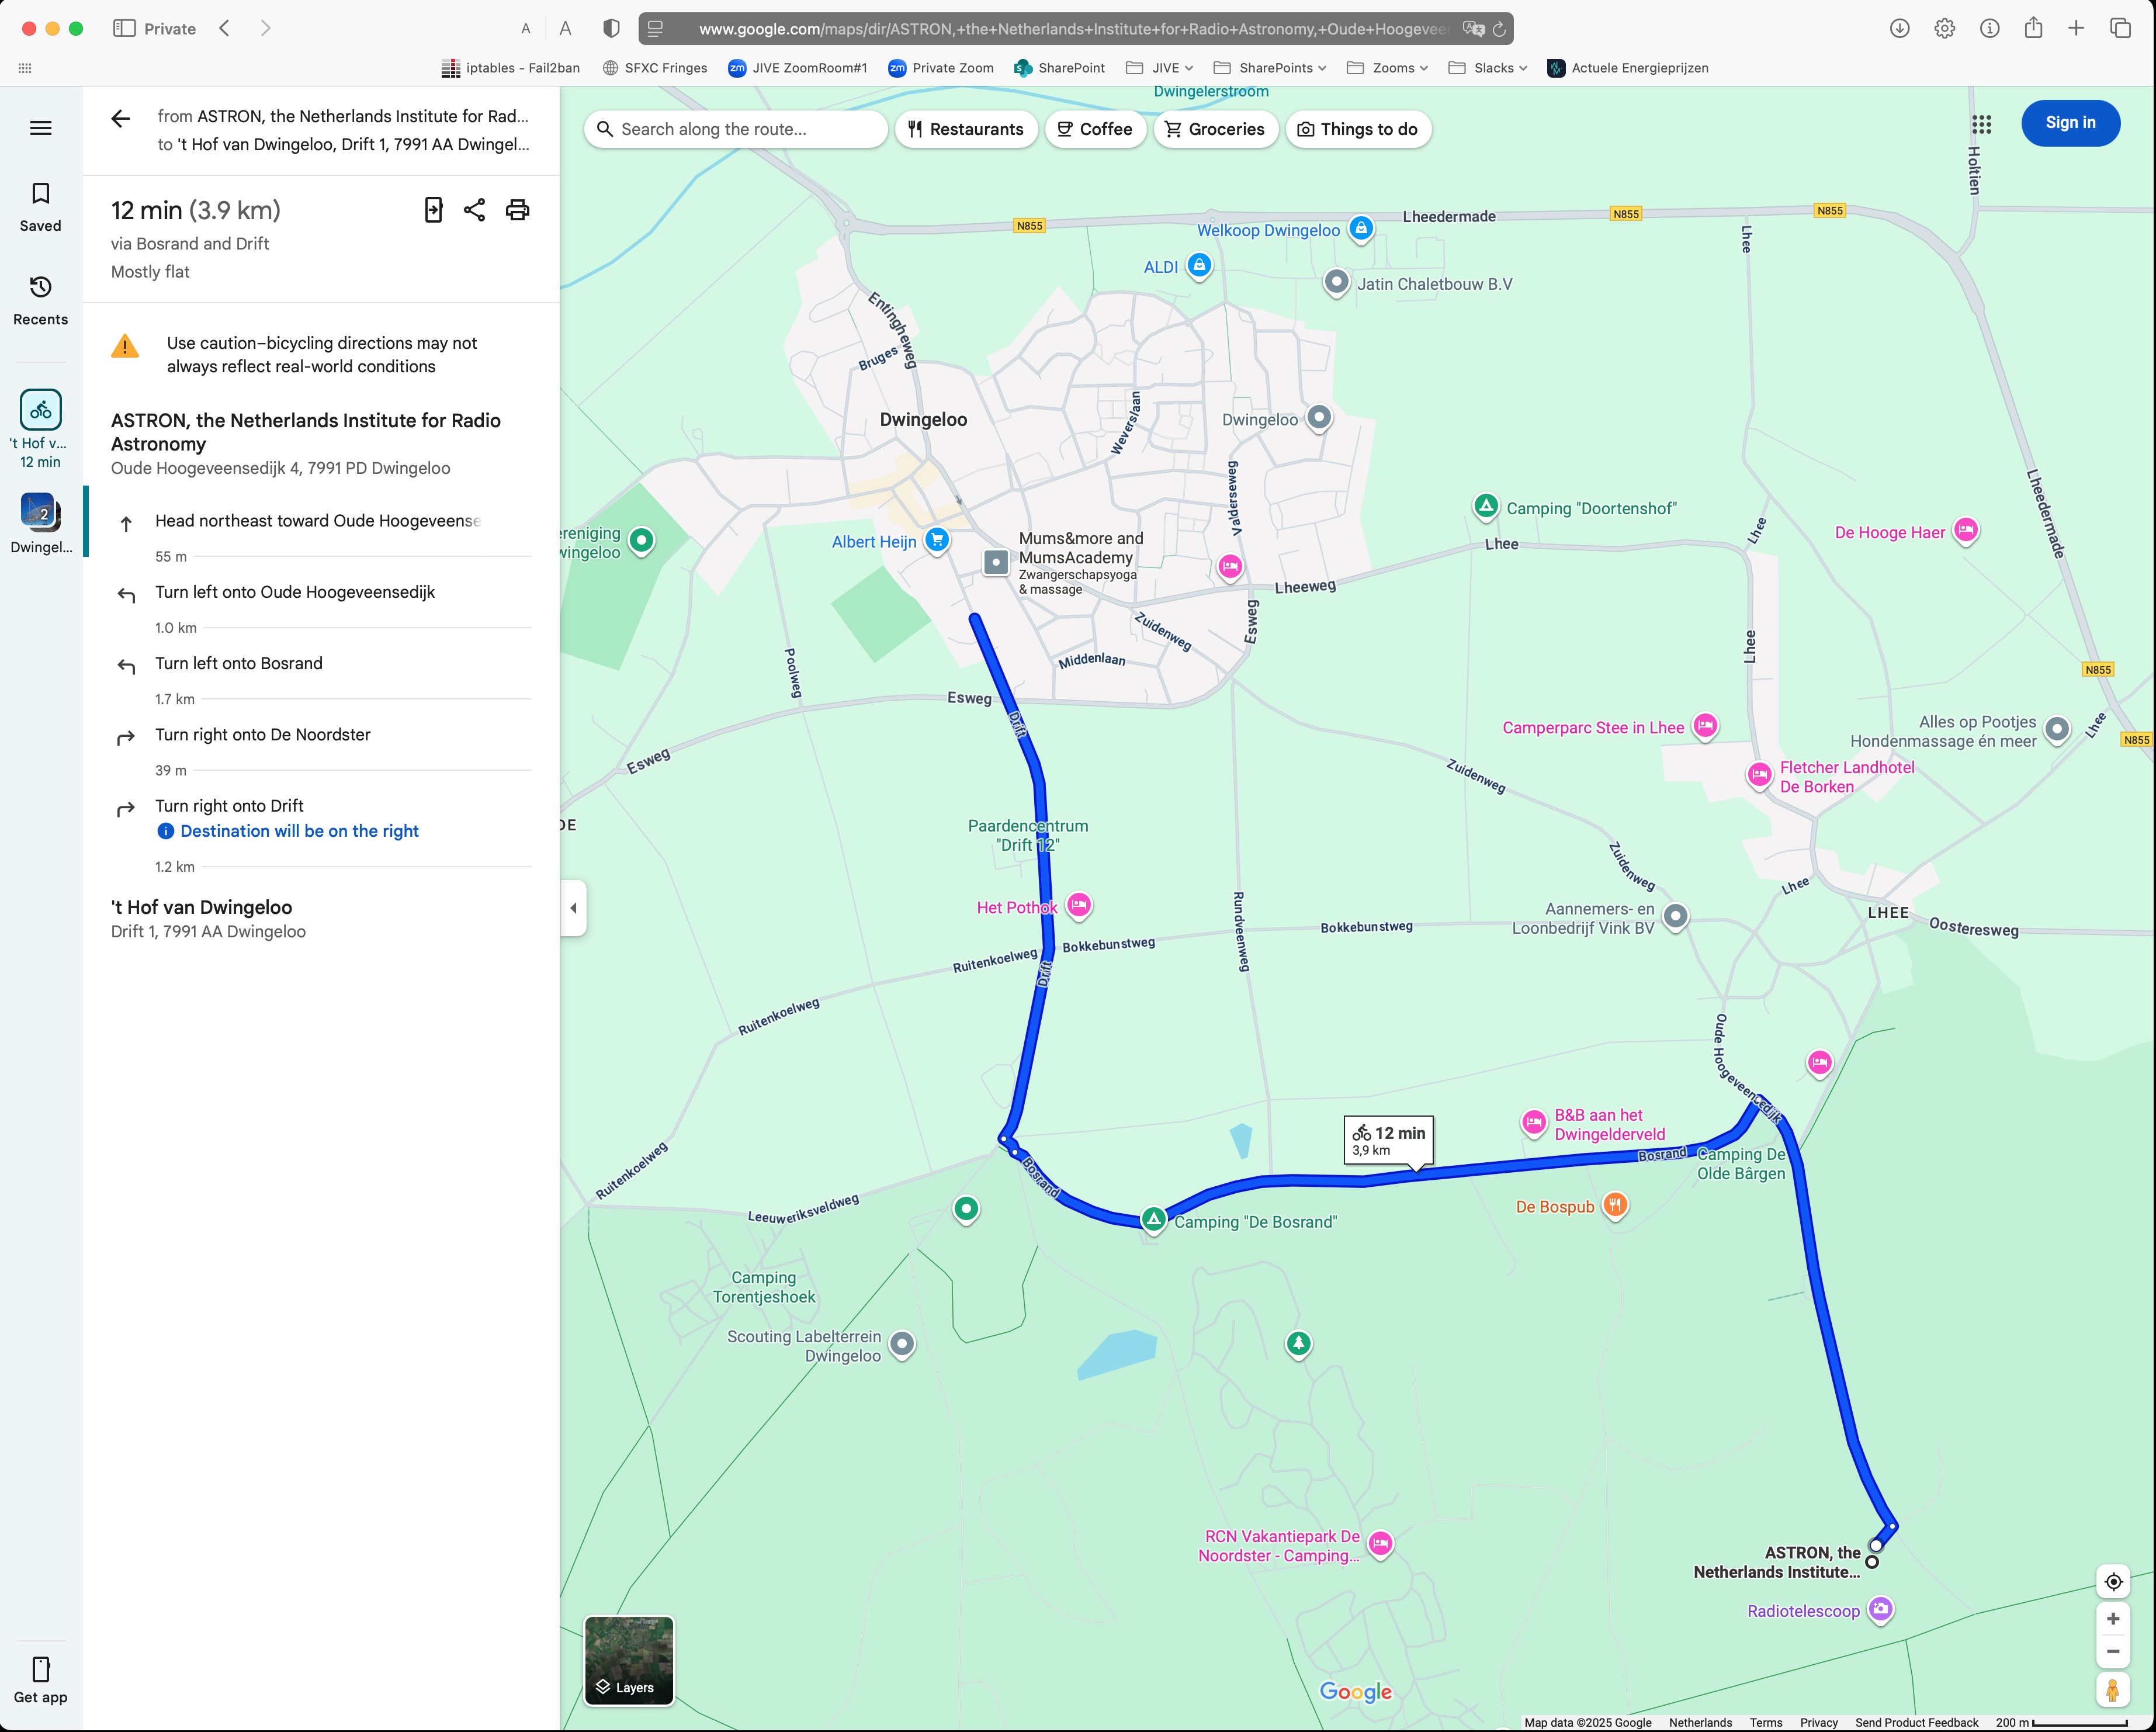Click the share route icon
The width and height of the screenshot is (2156, 1732).
point(475,210)
